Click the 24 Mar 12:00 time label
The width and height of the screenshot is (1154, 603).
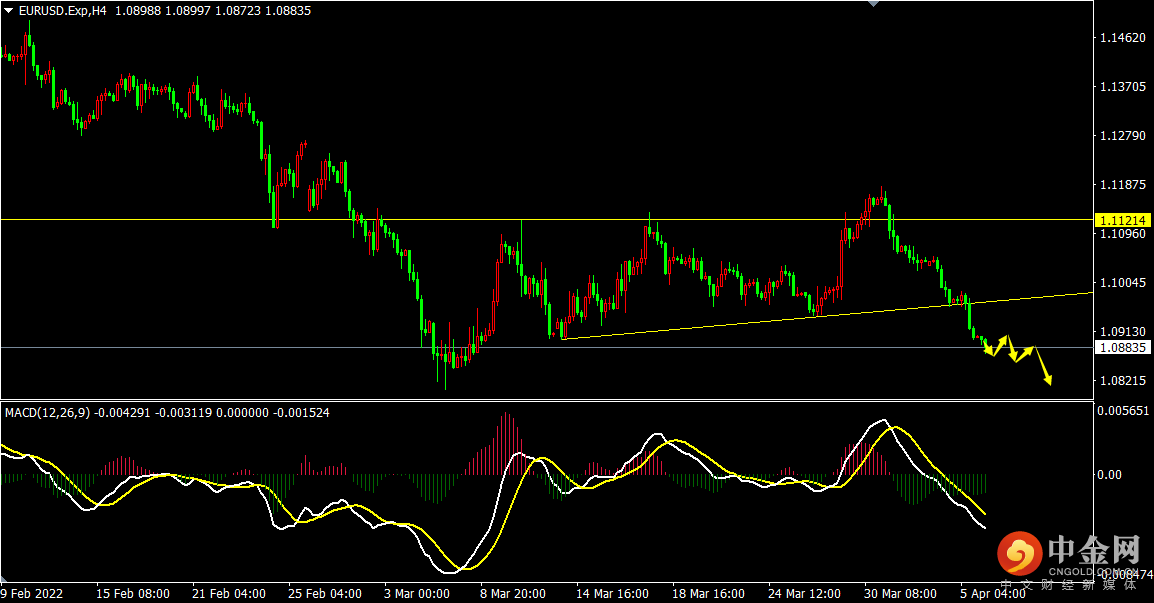(804, 593)
